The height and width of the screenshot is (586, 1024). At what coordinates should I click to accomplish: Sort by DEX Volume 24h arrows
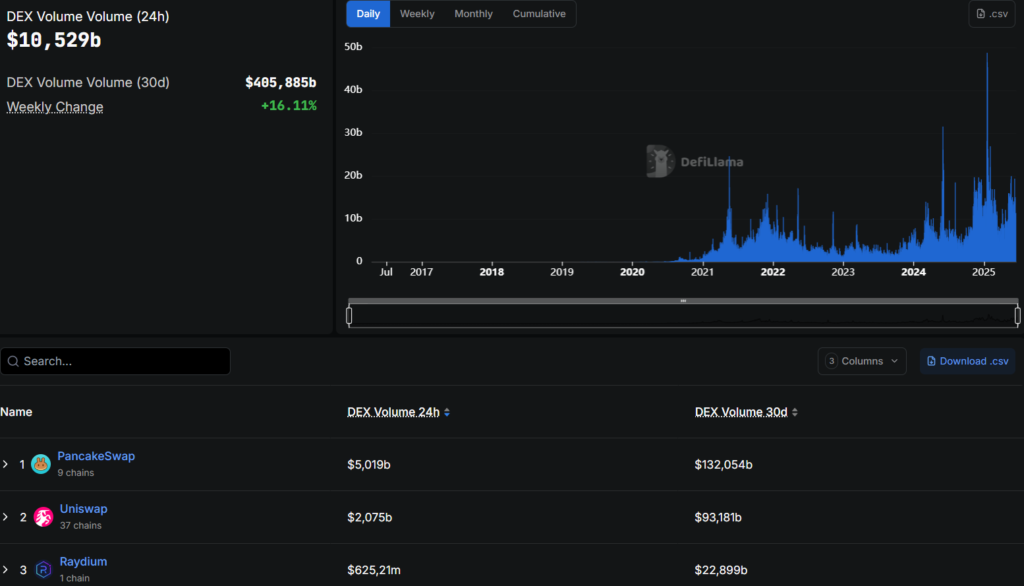(447, 412)
